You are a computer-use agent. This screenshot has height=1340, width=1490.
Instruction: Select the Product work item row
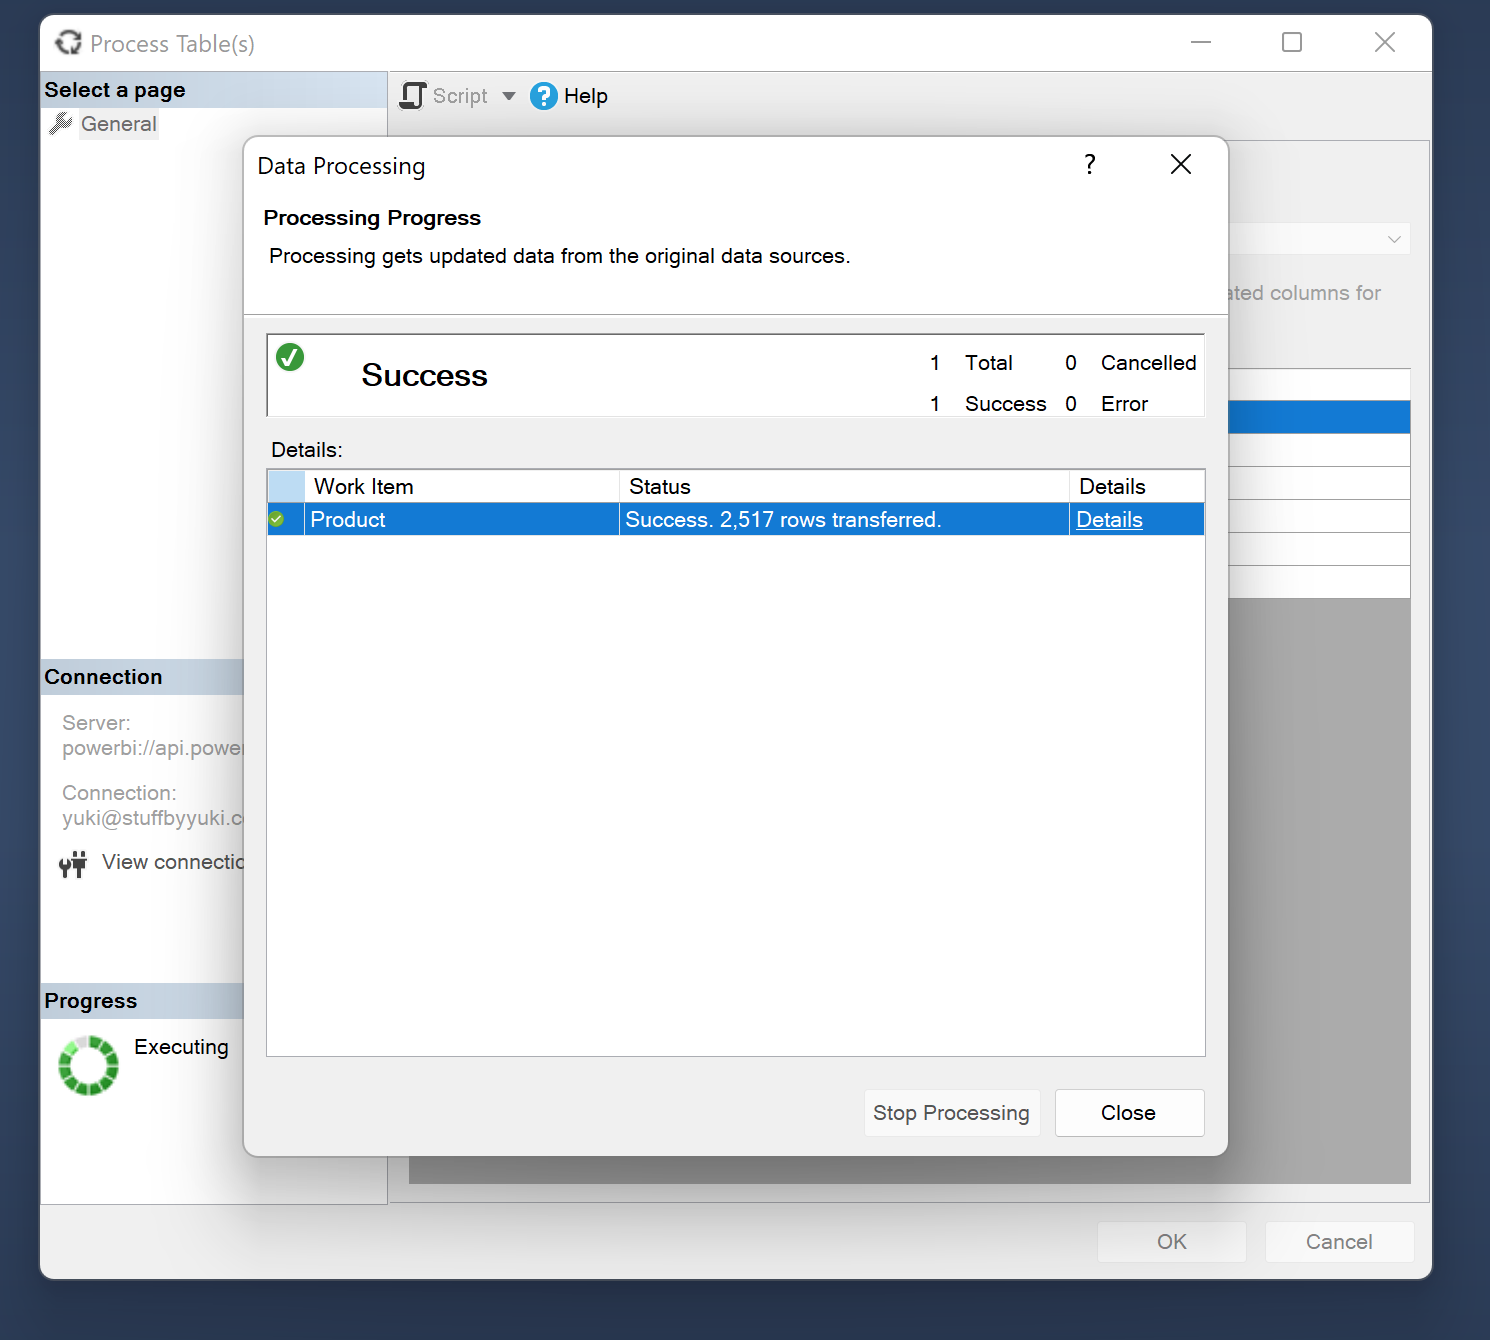click(460, 520)
